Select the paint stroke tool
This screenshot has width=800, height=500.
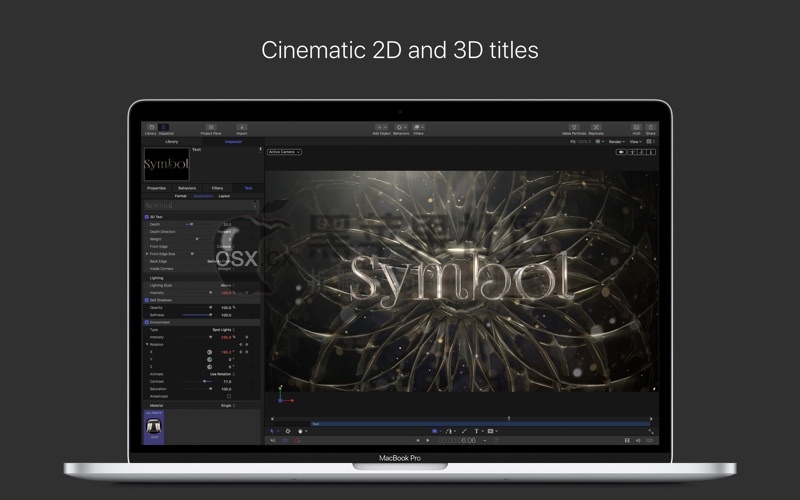(x=464, y=431)
